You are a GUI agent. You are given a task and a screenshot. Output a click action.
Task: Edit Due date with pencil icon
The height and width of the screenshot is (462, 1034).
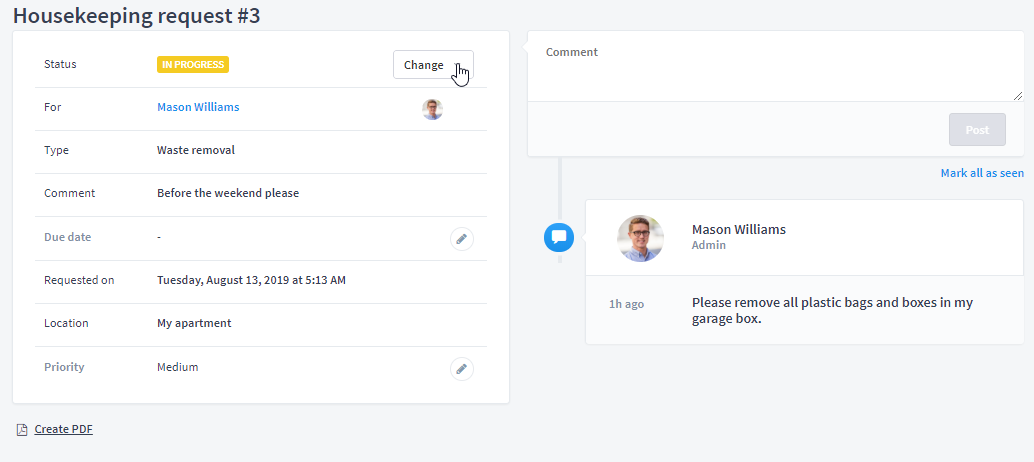(462, 239)
